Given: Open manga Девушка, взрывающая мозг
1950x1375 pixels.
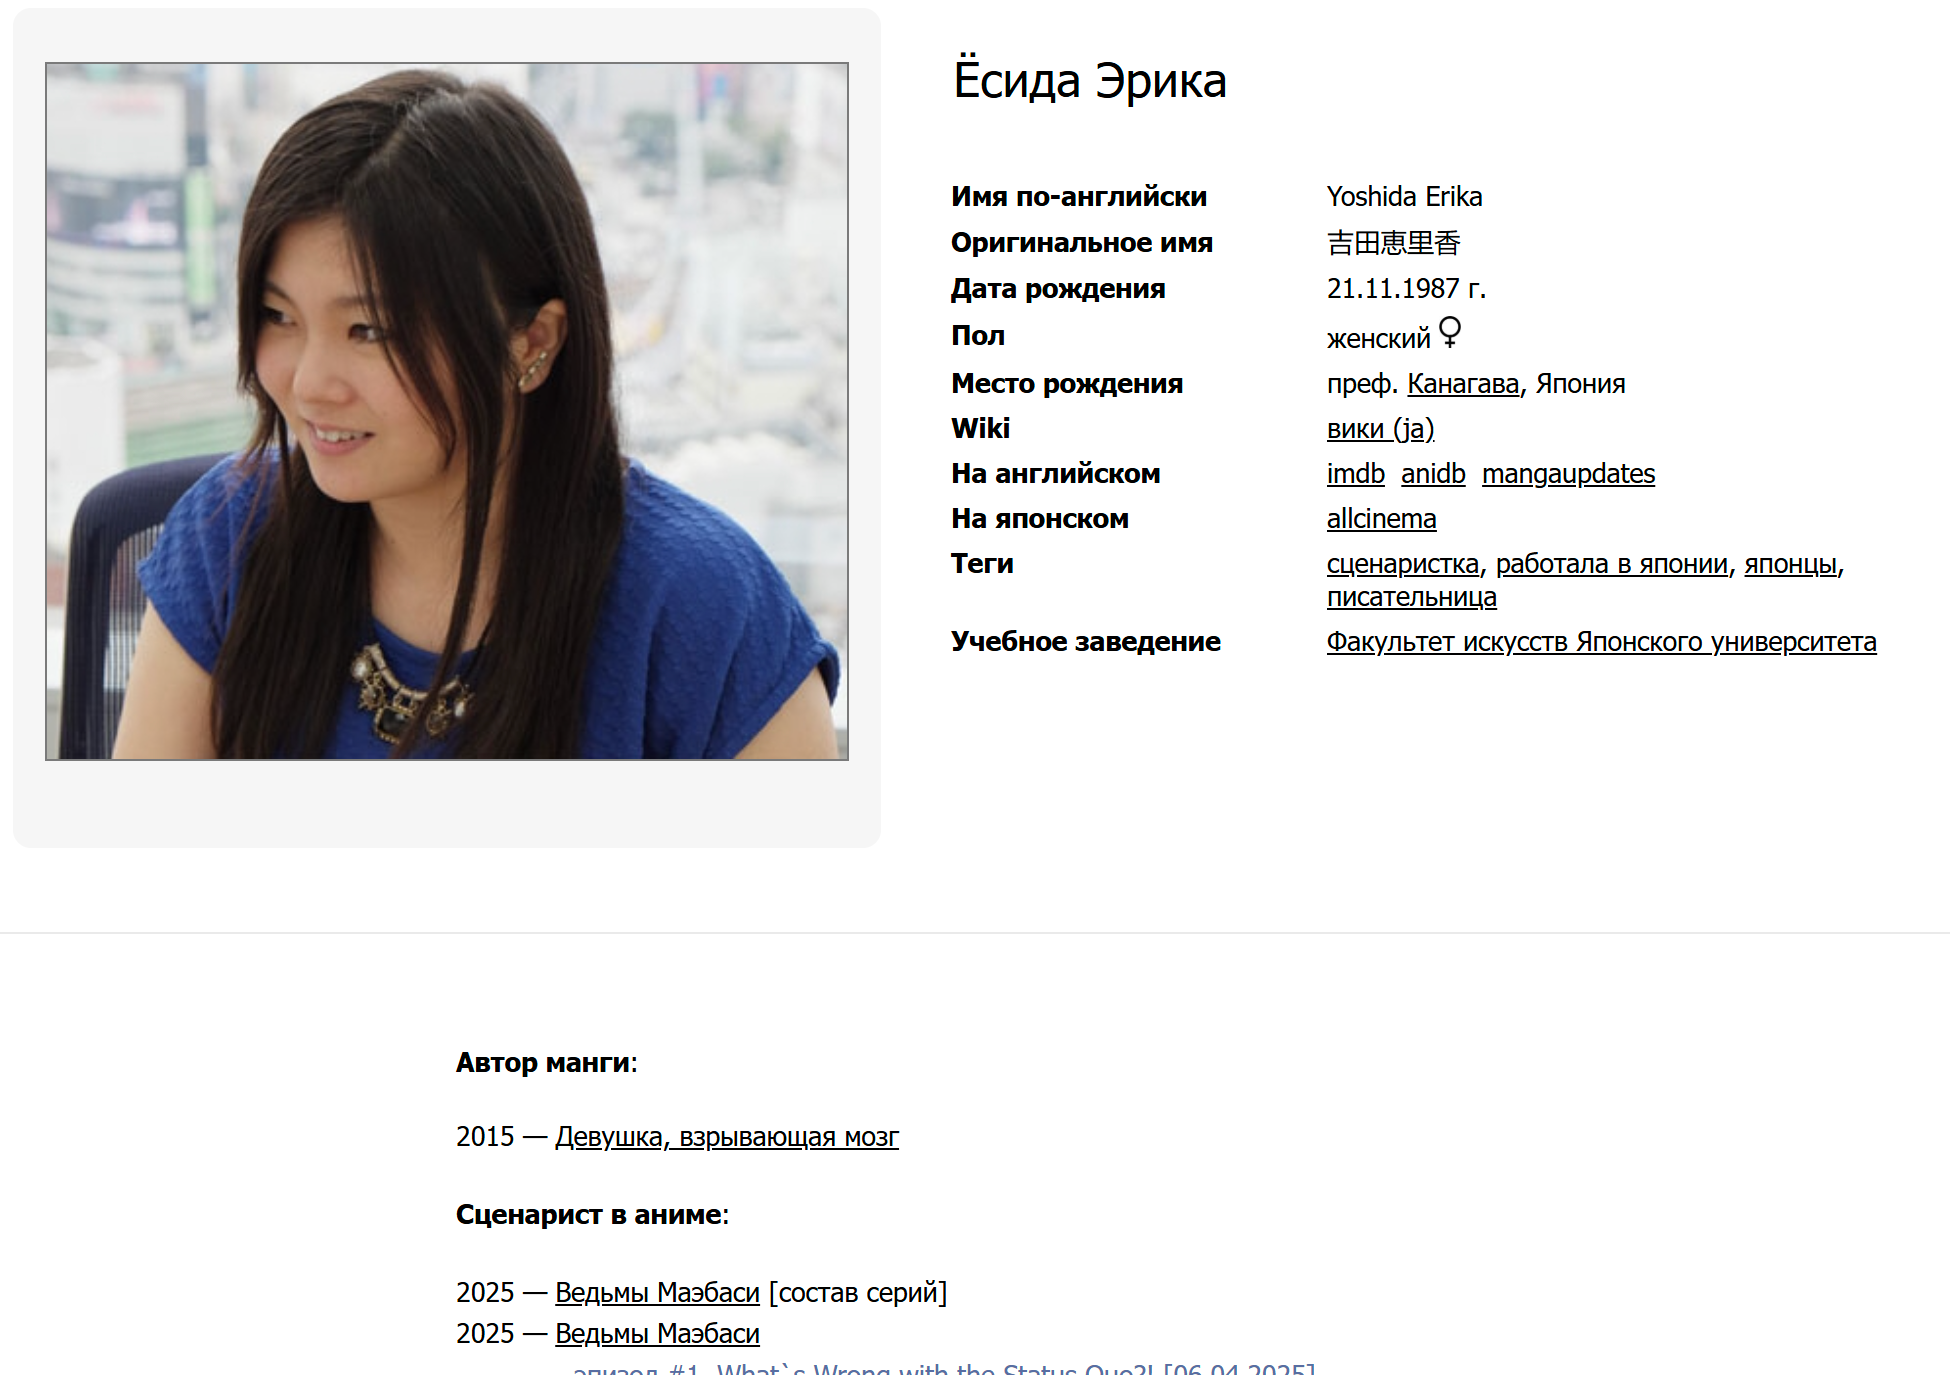Looking at the screenshot, I should tap(726, 1137).
